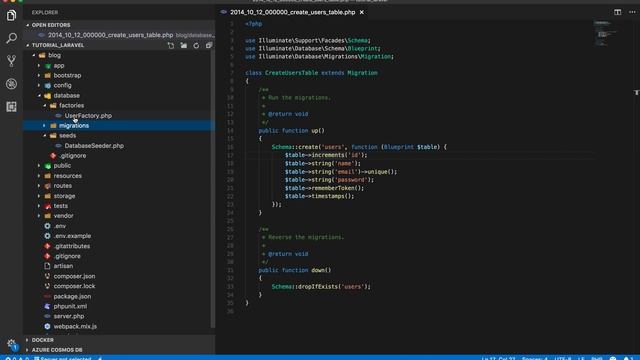Expand the resources folder
640x360 pixels.
67,176
